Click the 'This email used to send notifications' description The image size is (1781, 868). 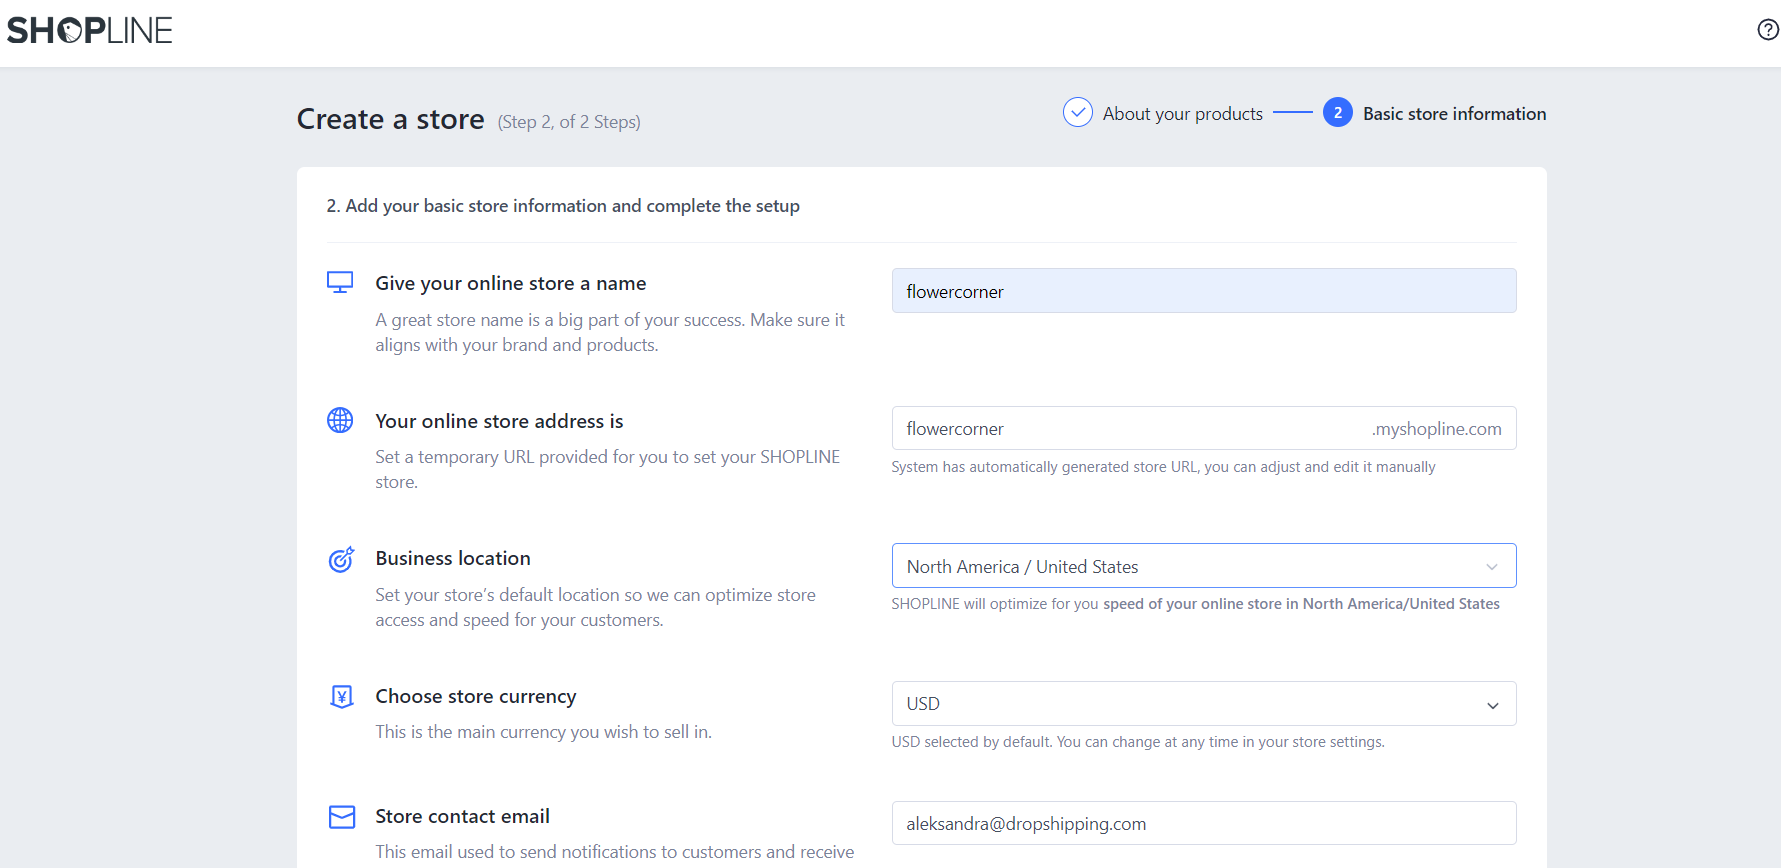(614, 852)
